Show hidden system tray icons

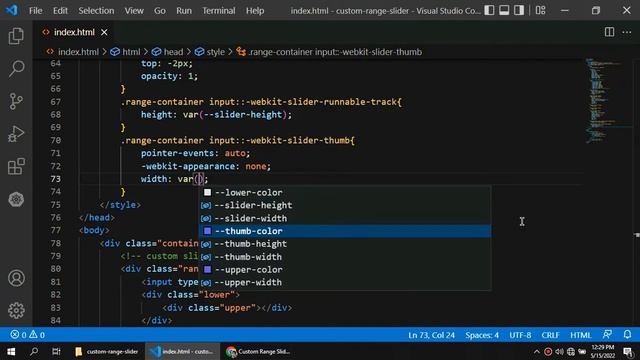click(x=536, y=351)
